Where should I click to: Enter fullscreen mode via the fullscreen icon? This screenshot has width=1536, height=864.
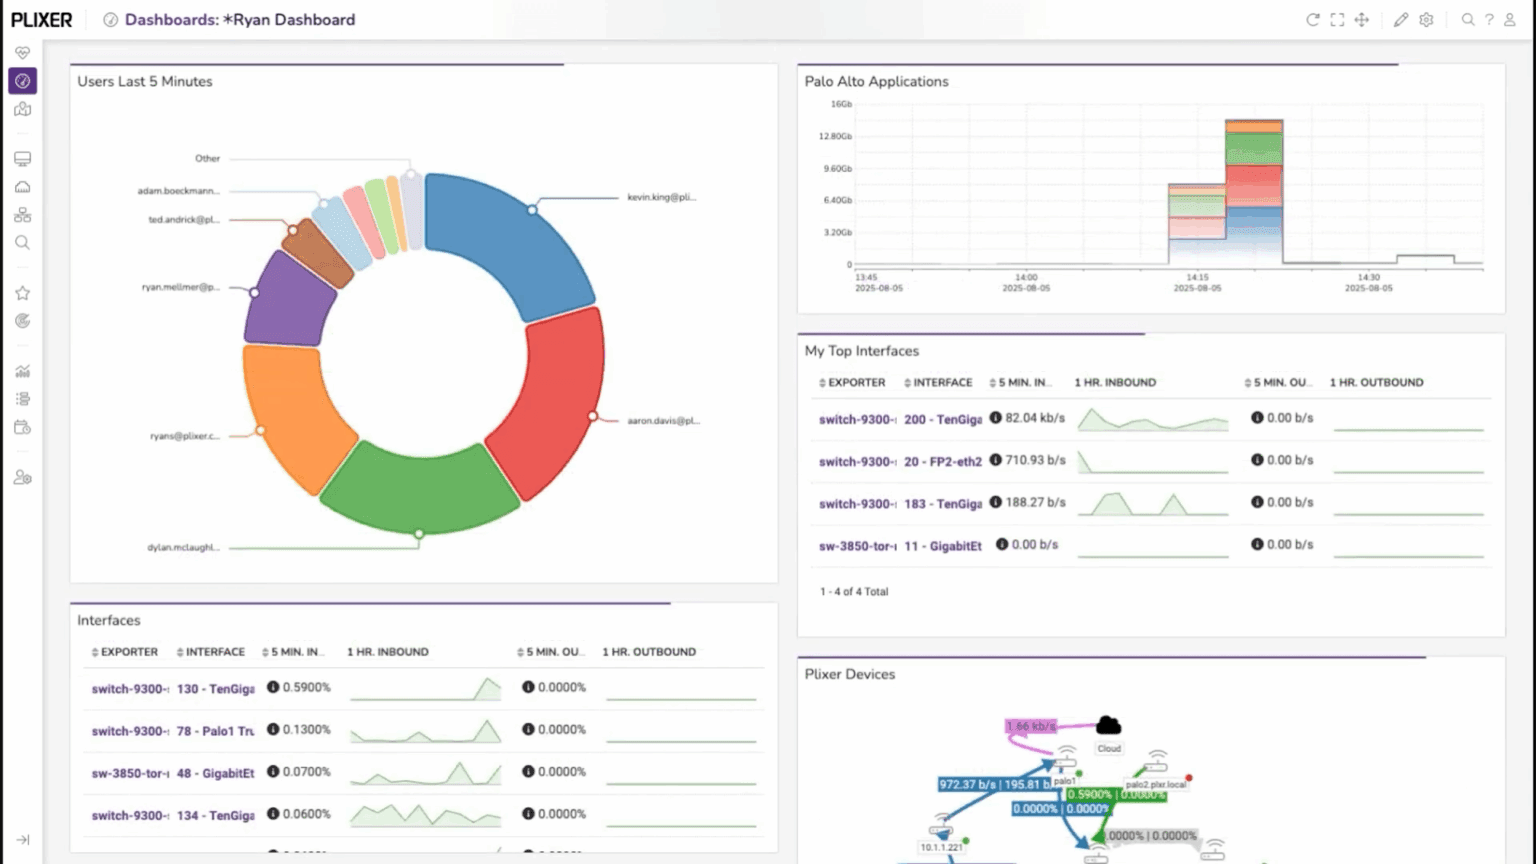coord(1337,19)
